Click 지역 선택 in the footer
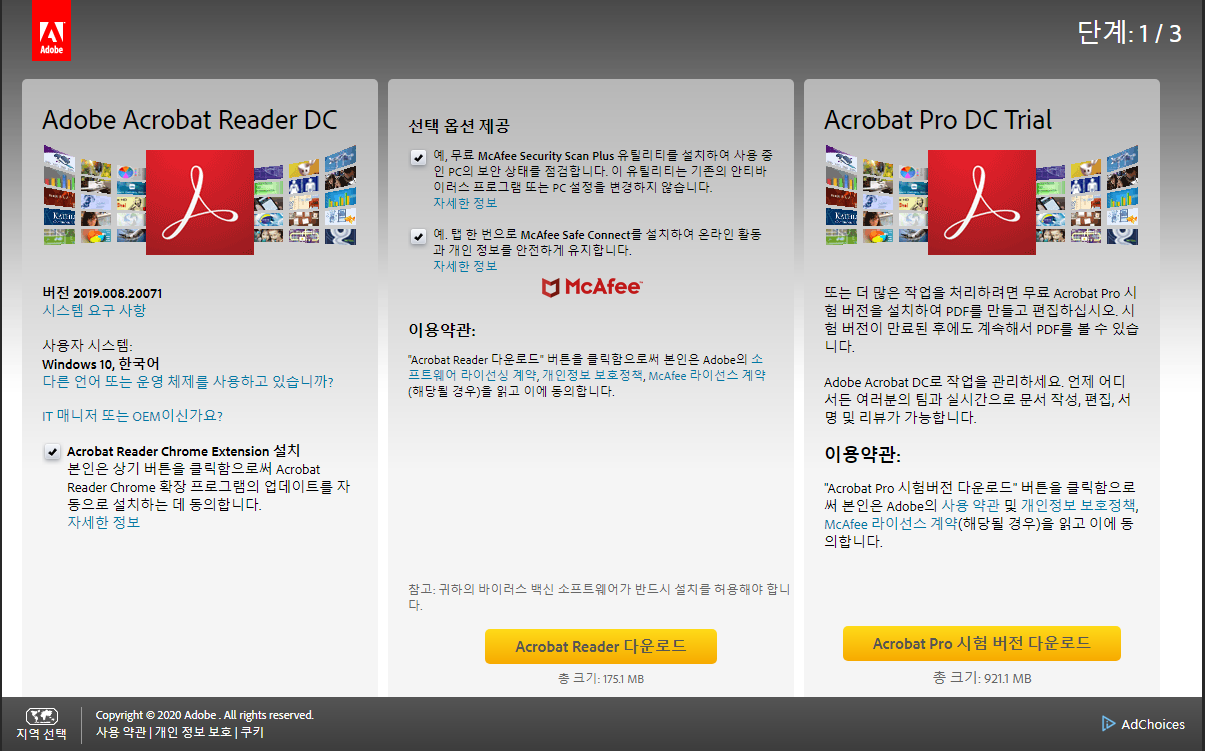The height and width of the screenshot is (751, 1205). coord(41,734)
